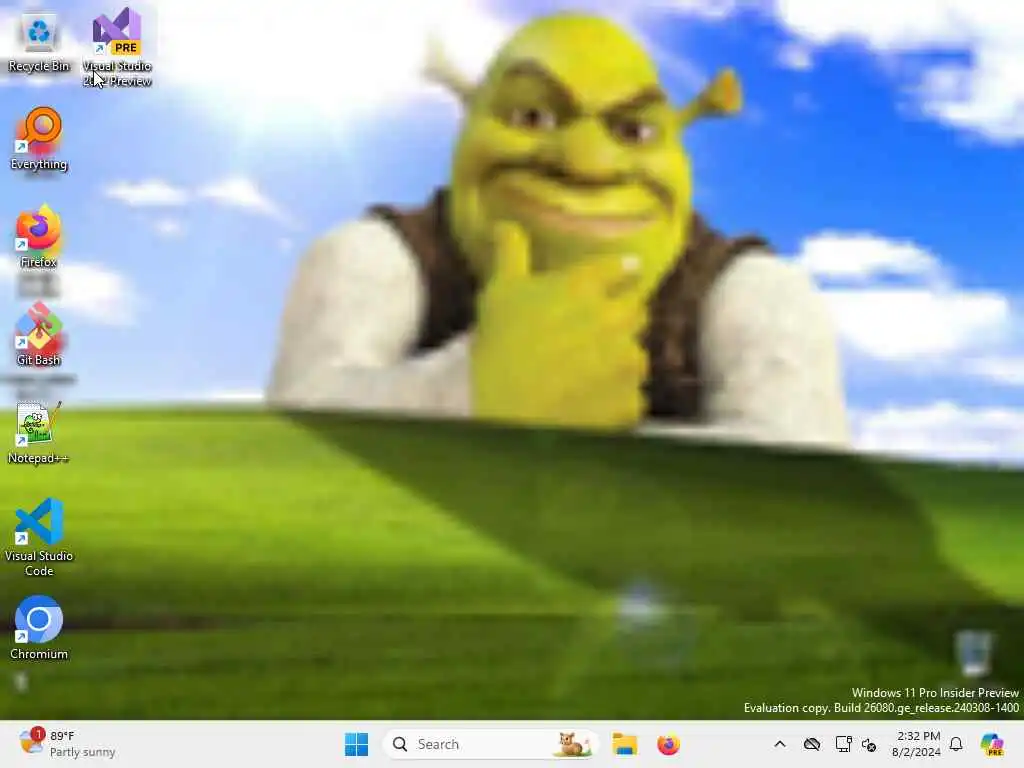Click the muted volume tray icon
The width and height of the screenshot is (1024, 768).
869,744
